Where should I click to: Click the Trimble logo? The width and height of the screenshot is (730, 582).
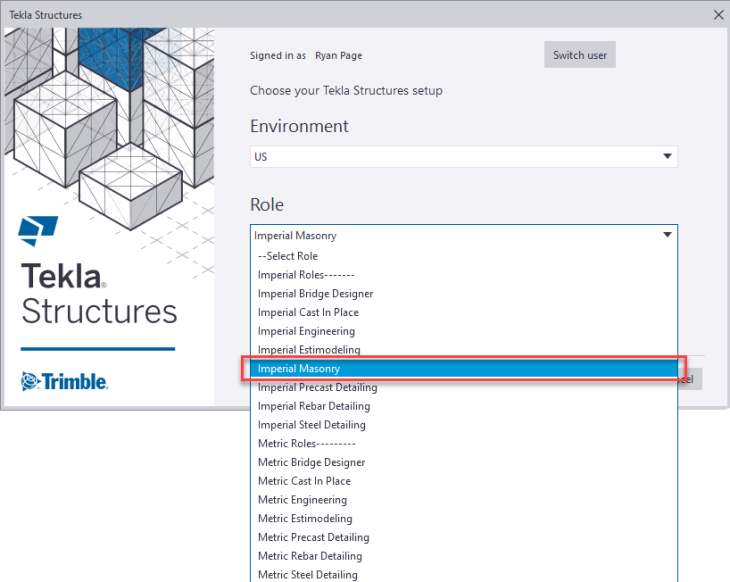tap(64, 381)
